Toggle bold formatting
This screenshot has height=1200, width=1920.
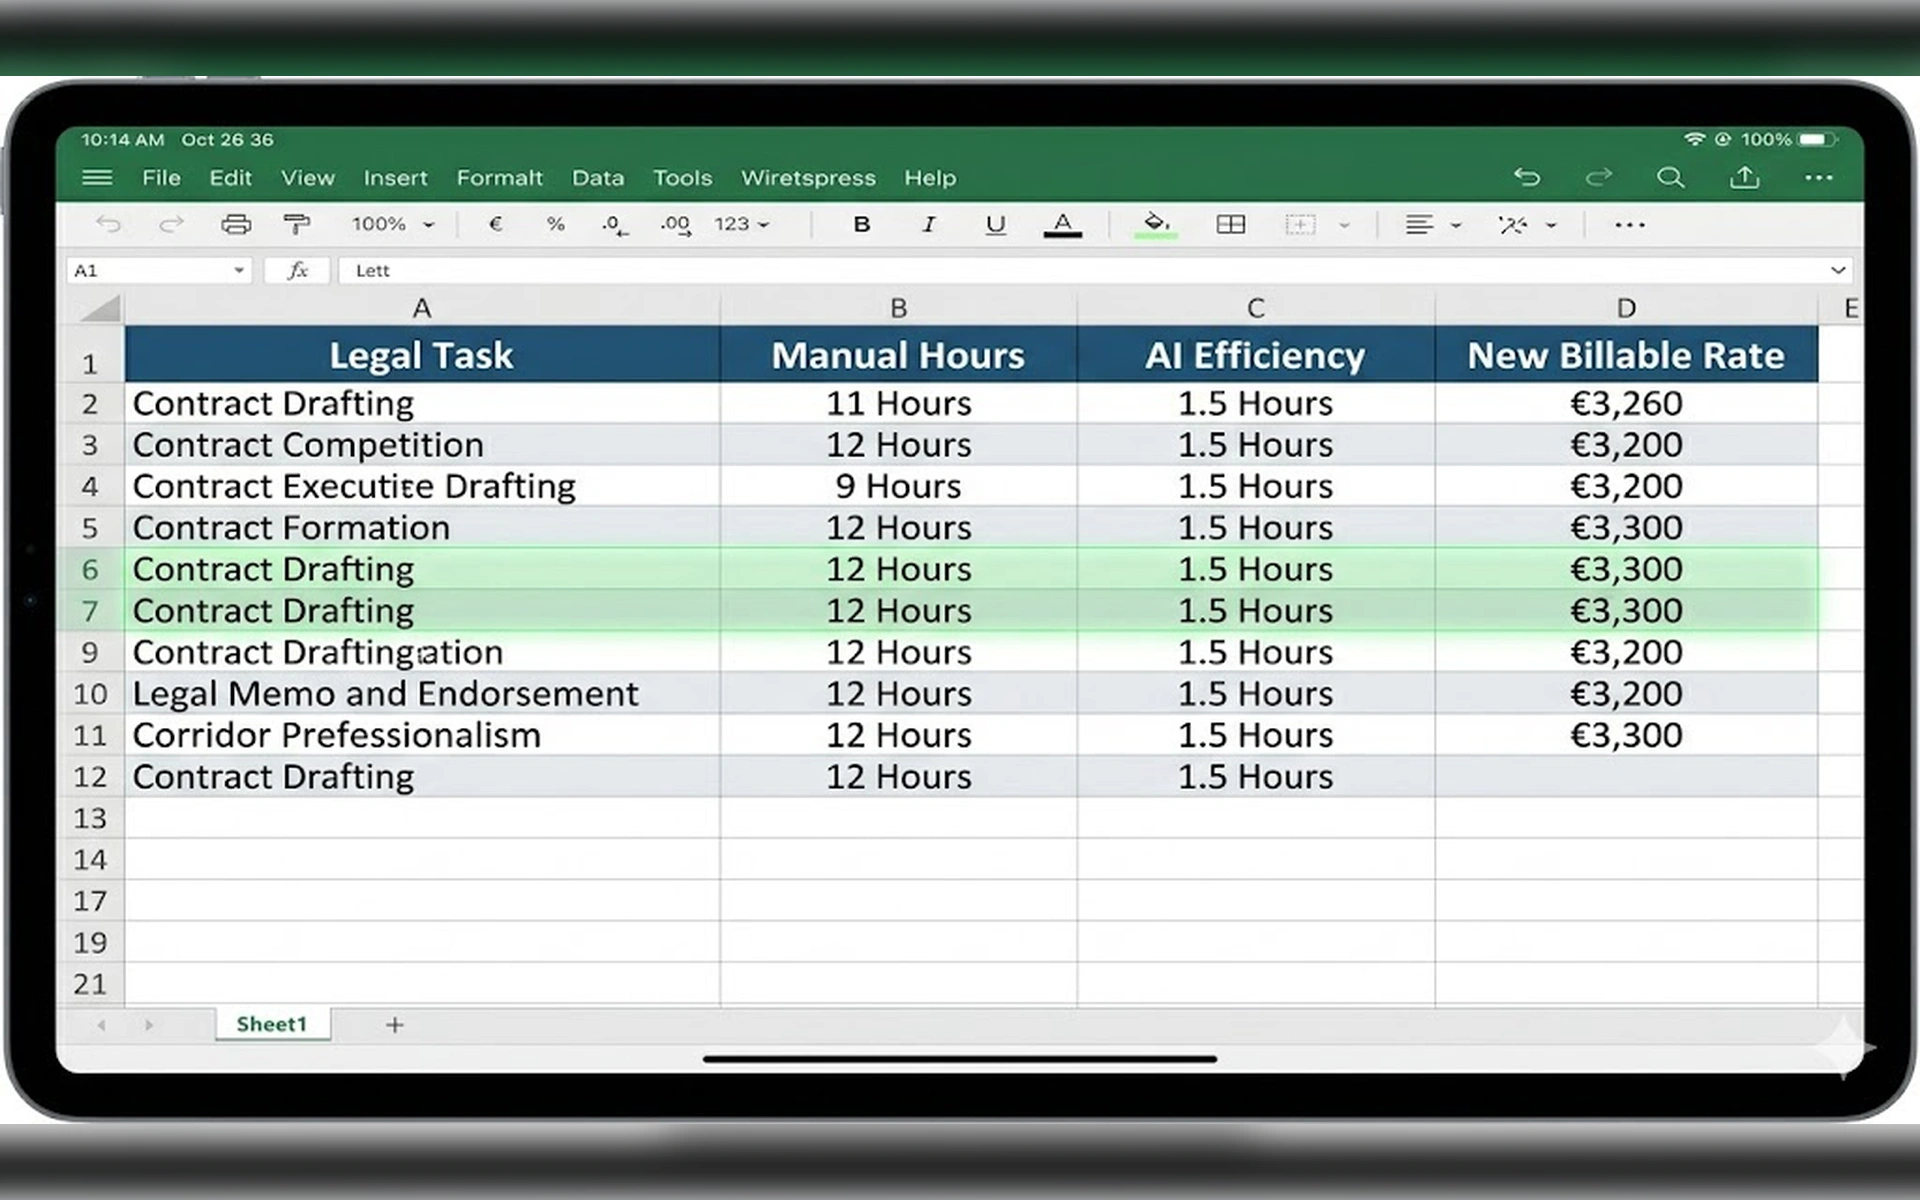(x=860, y=224)
